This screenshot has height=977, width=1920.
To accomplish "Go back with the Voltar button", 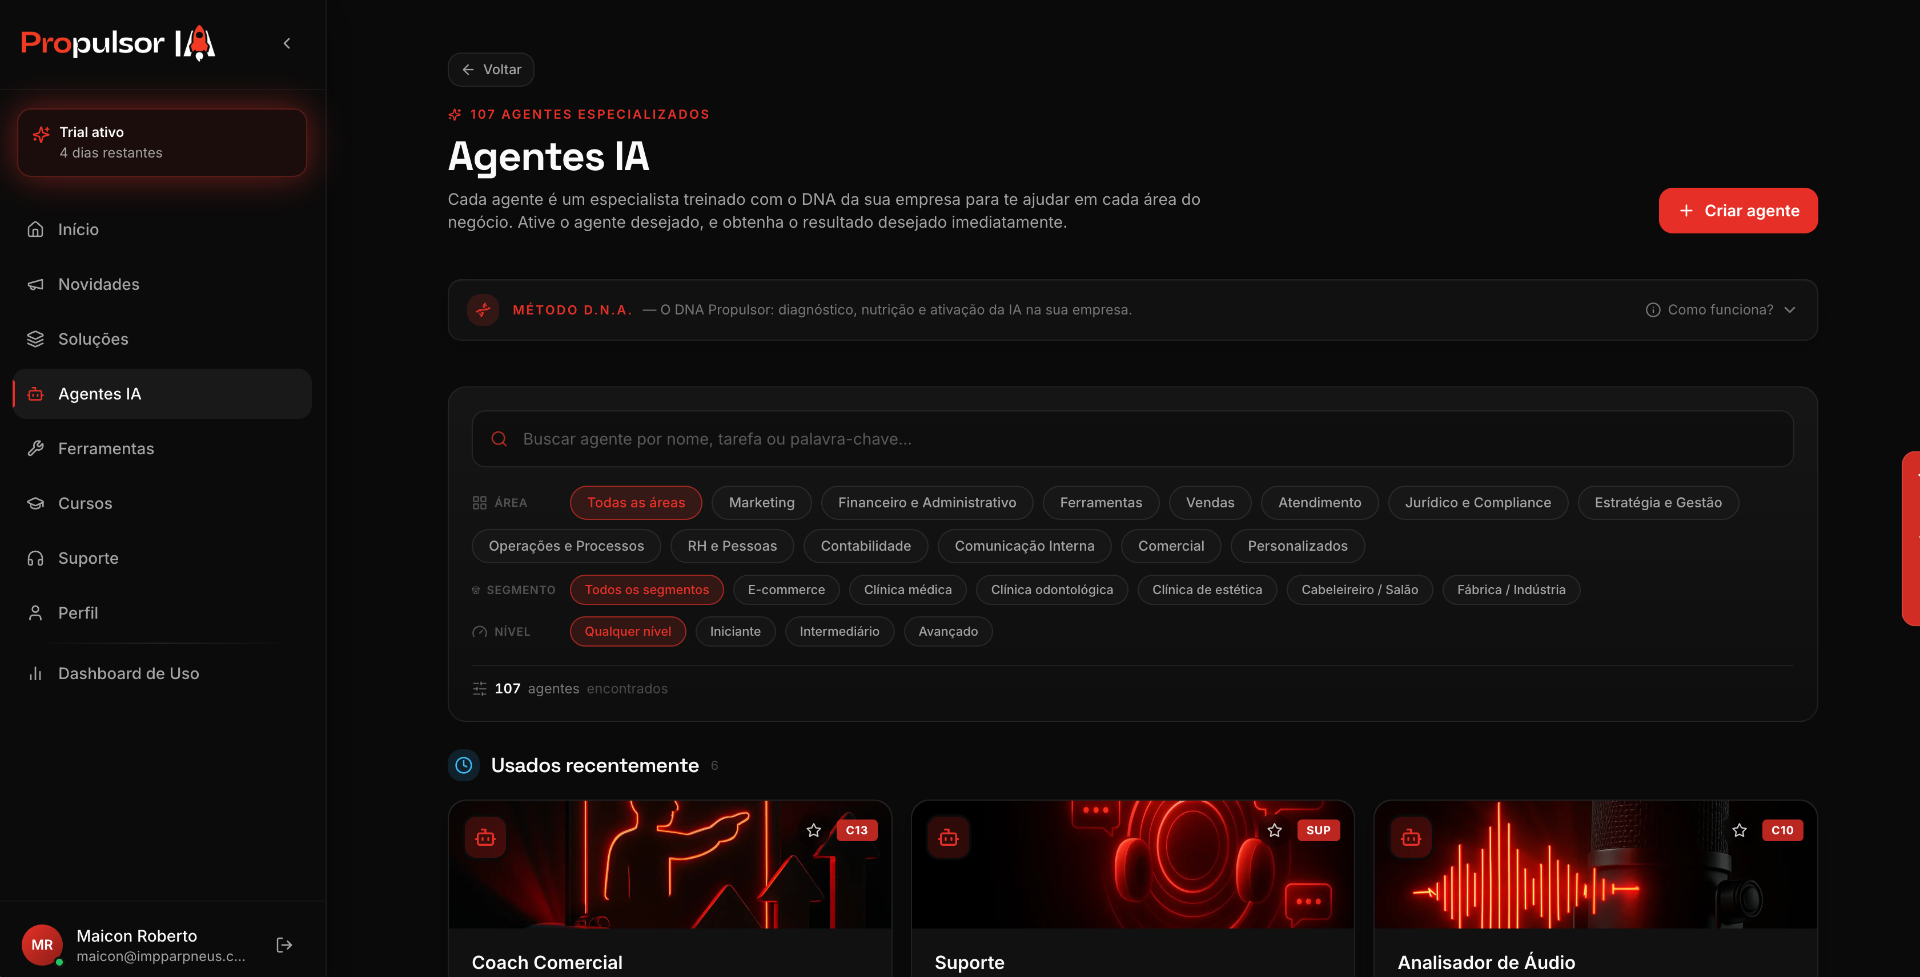I will [491, 70].
